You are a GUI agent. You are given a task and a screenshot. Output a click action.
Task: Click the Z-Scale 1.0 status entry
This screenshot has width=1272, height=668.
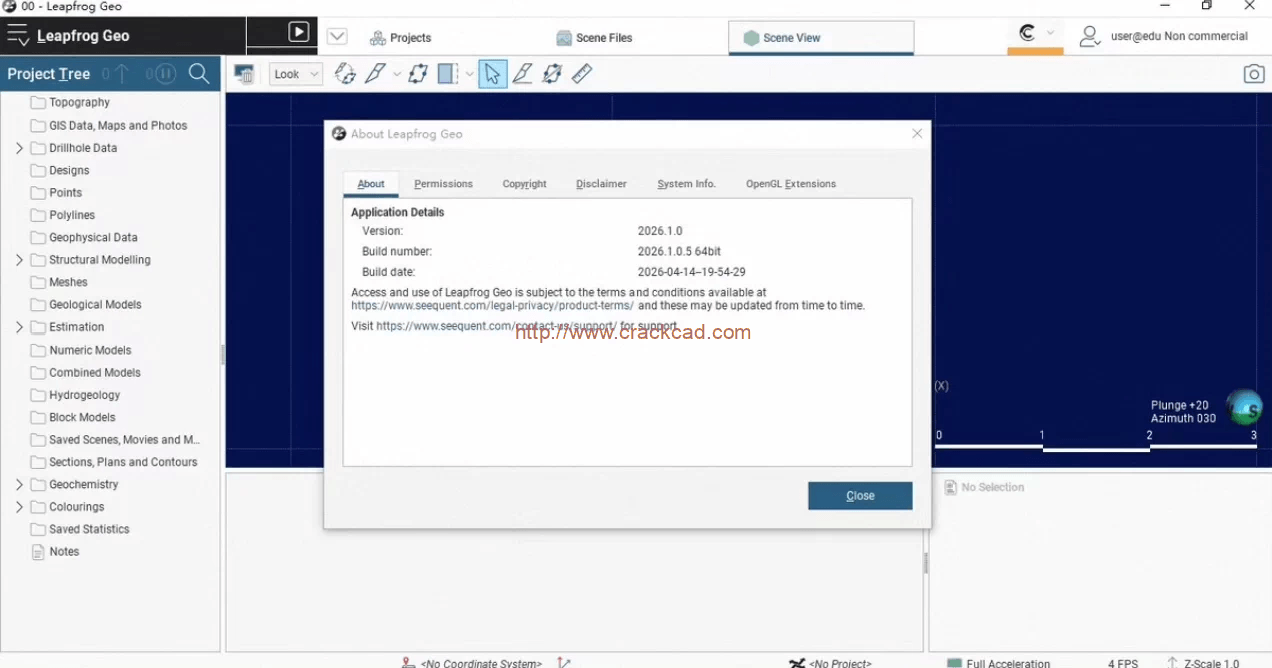pos(1203,663)
